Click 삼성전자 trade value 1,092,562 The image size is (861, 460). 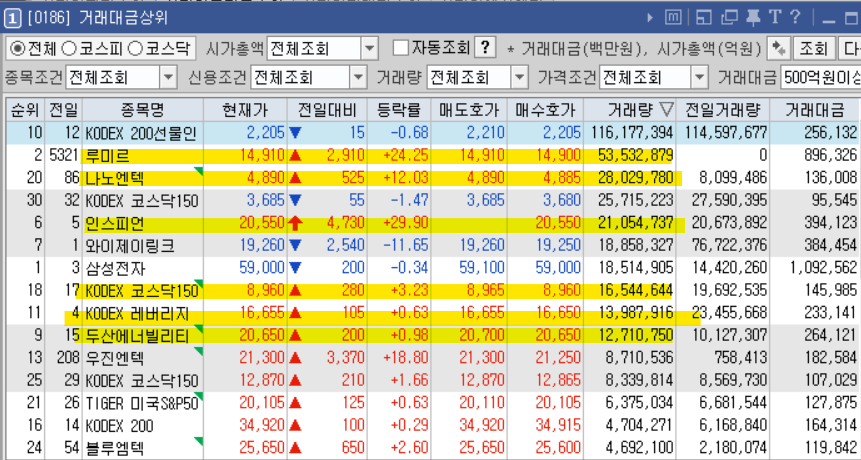pos(823,268)
